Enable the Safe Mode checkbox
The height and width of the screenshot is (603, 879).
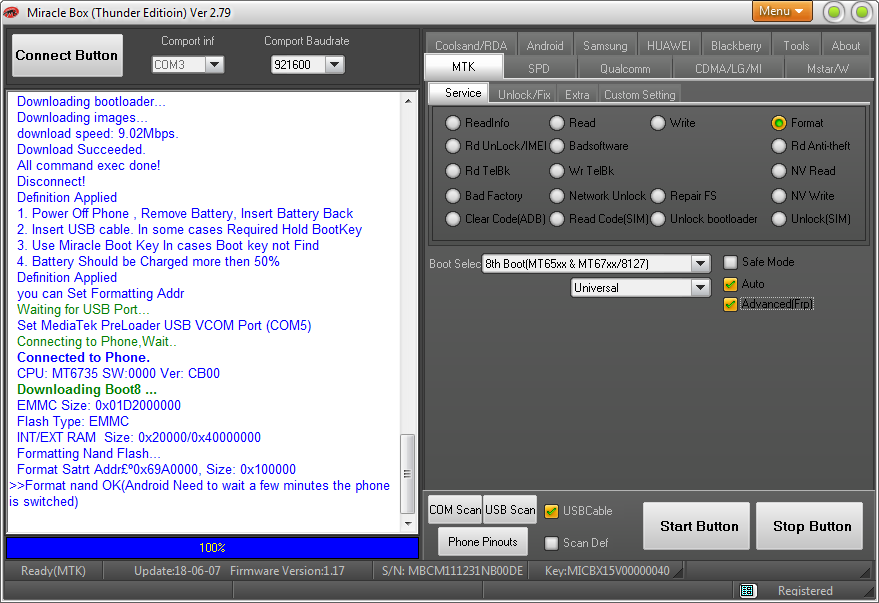coord(730,262)
